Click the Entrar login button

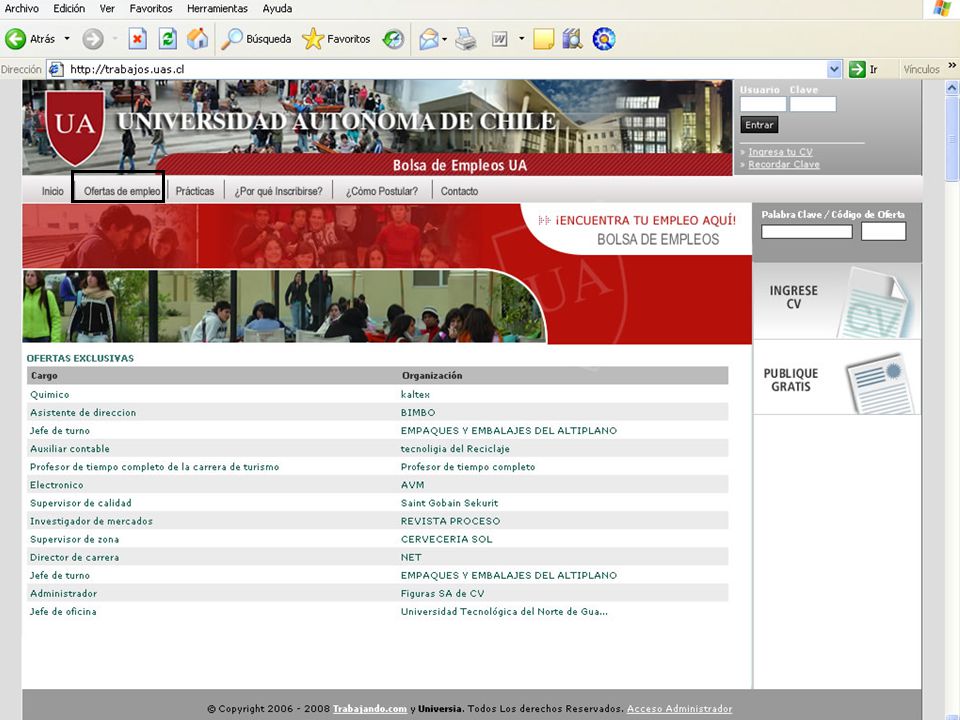pyautogui.click(x=759, y=125)
